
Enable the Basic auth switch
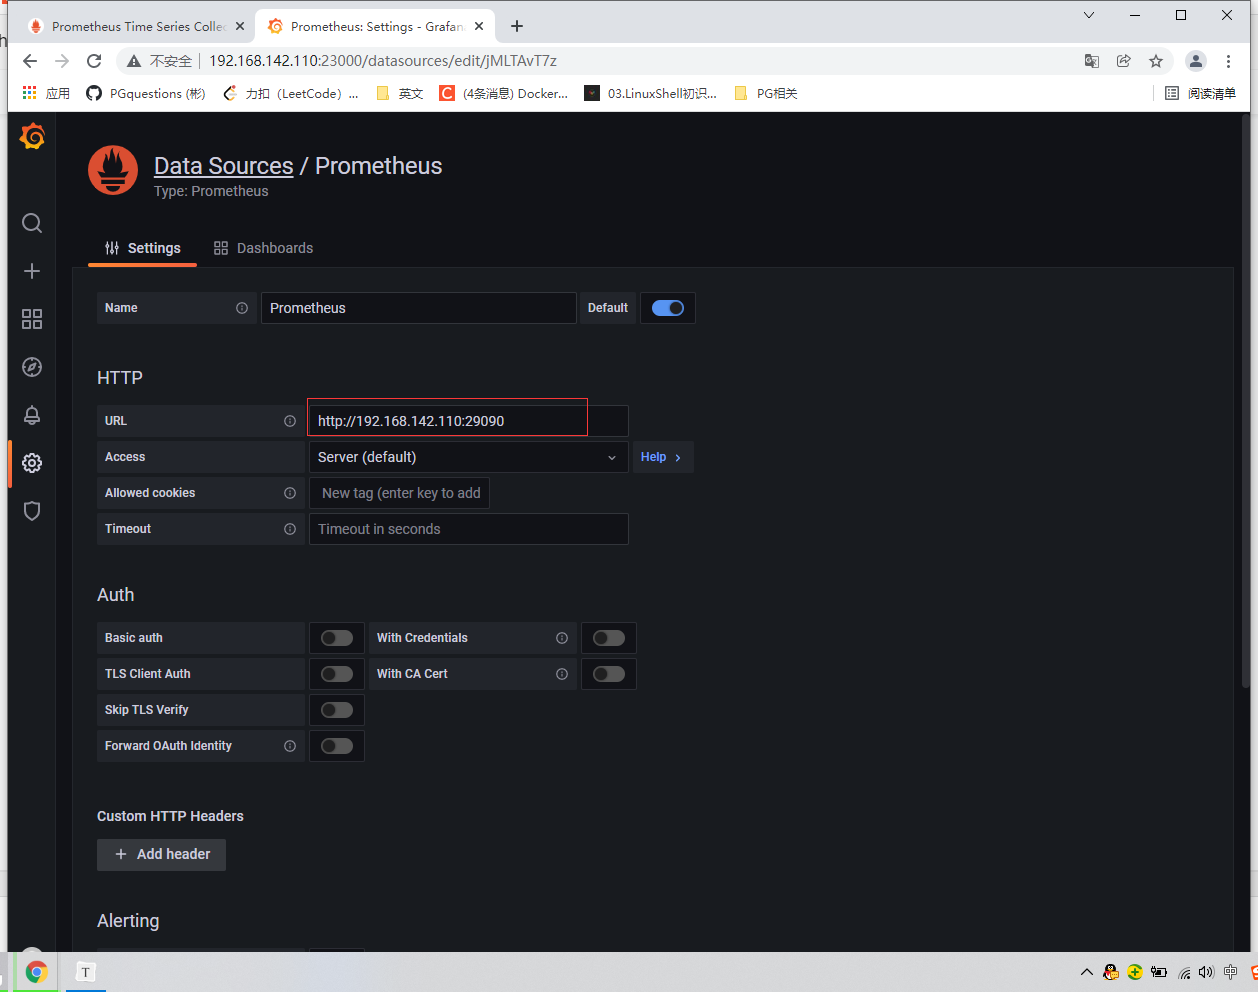pos(337,638)
